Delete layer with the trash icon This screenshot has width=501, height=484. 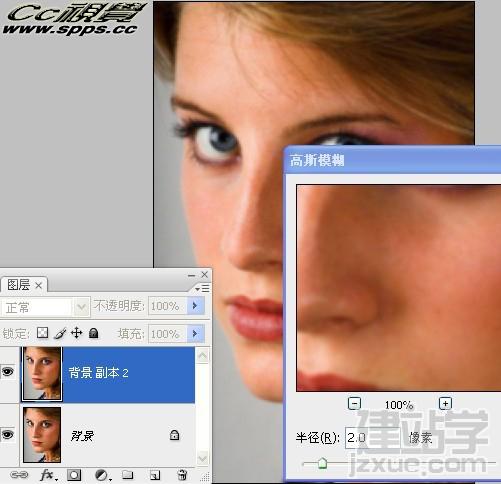tap(182, 474)
